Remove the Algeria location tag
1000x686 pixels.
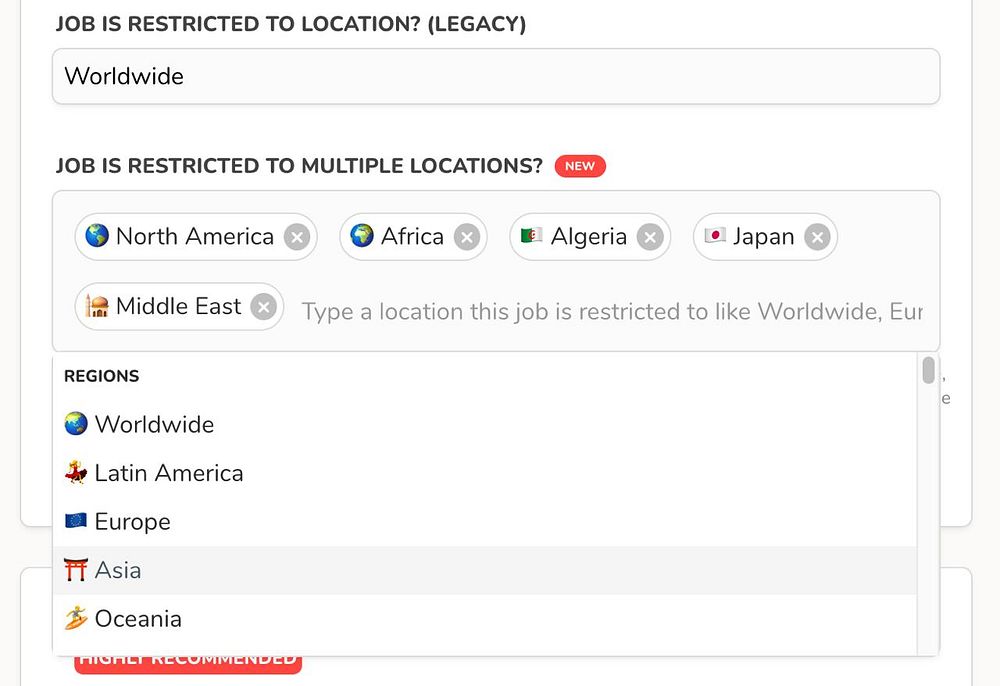(650, 237)
